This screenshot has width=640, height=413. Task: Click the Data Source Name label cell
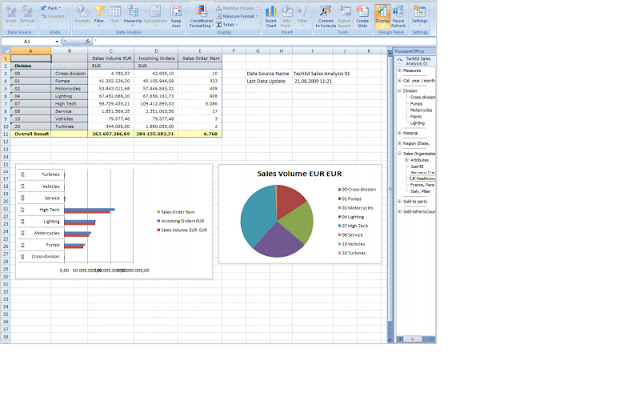(x=268, y=73)
